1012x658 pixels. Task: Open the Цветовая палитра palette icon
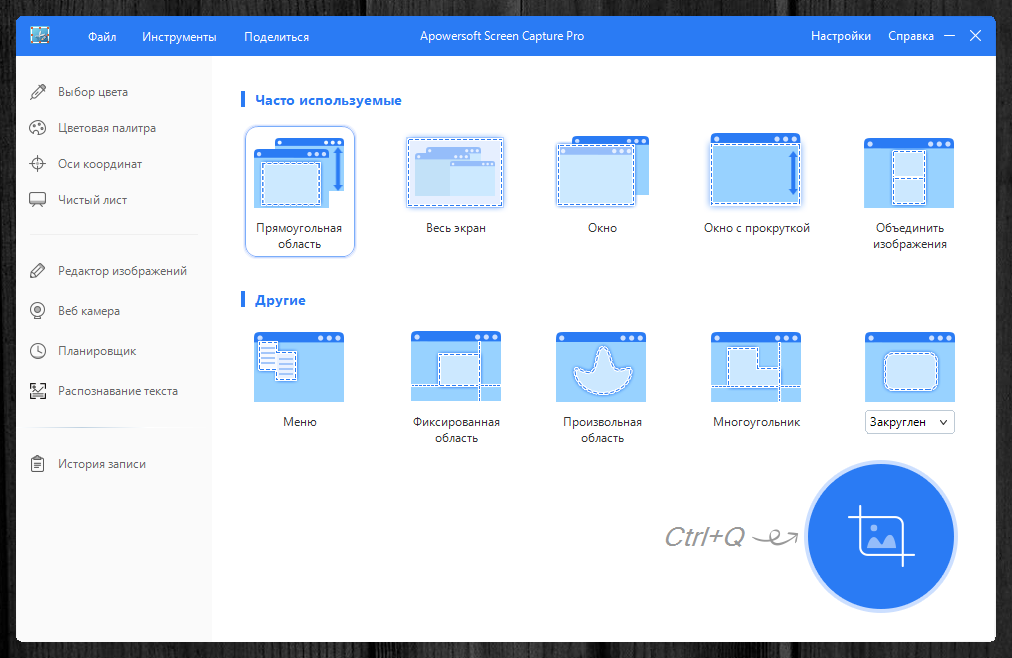[37, 128]
